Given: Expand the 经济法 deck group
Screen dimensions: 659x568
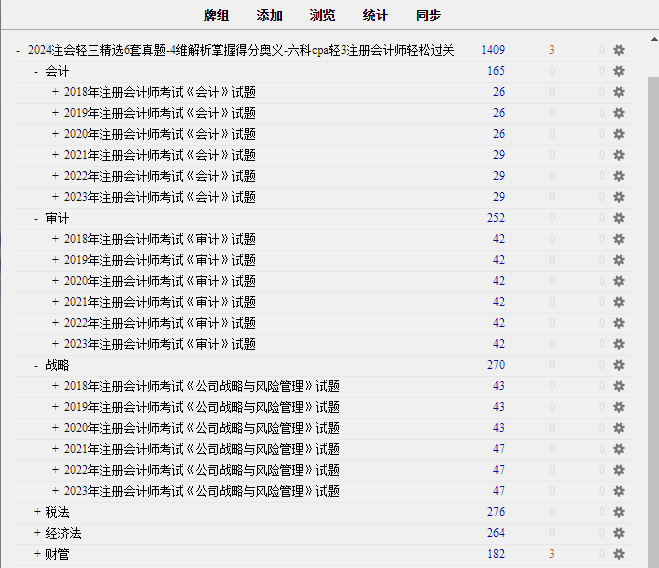Looking at the screenshot, I should point(37,533).
